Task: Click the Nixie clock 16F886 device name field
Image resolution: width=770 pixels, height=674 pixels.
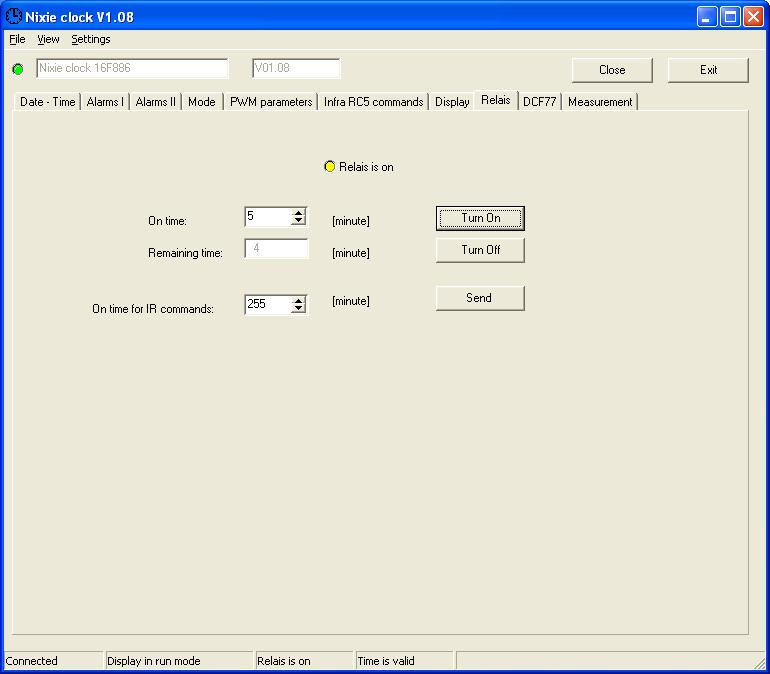Action: 132,68
